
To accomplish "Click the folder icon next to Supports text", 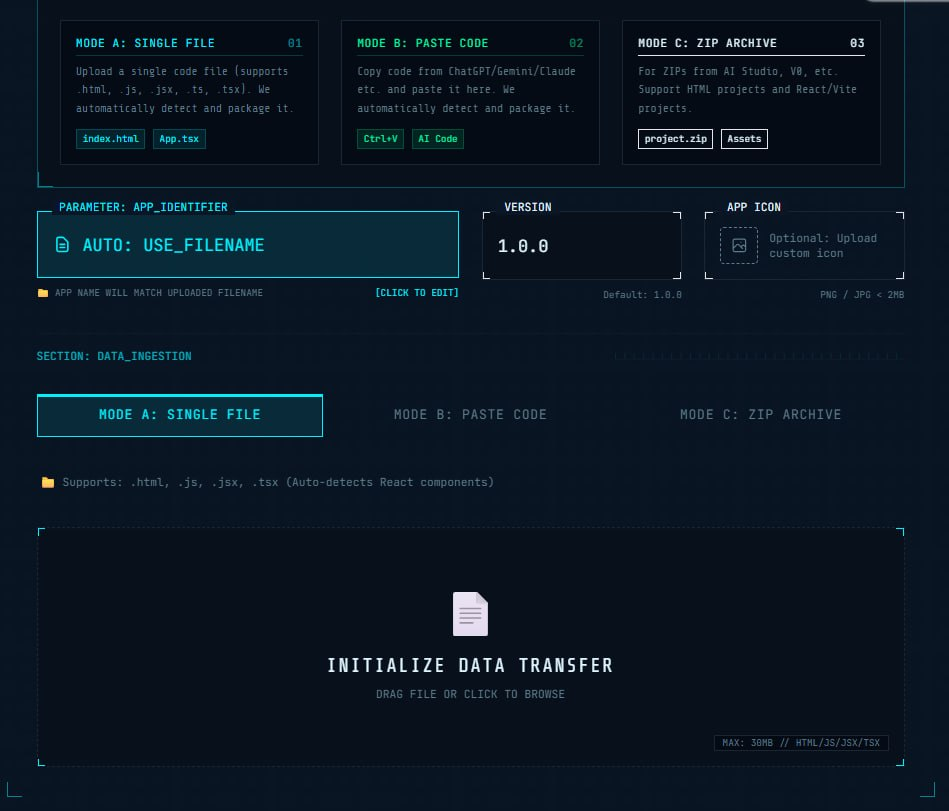I will (x=48, y=482).
